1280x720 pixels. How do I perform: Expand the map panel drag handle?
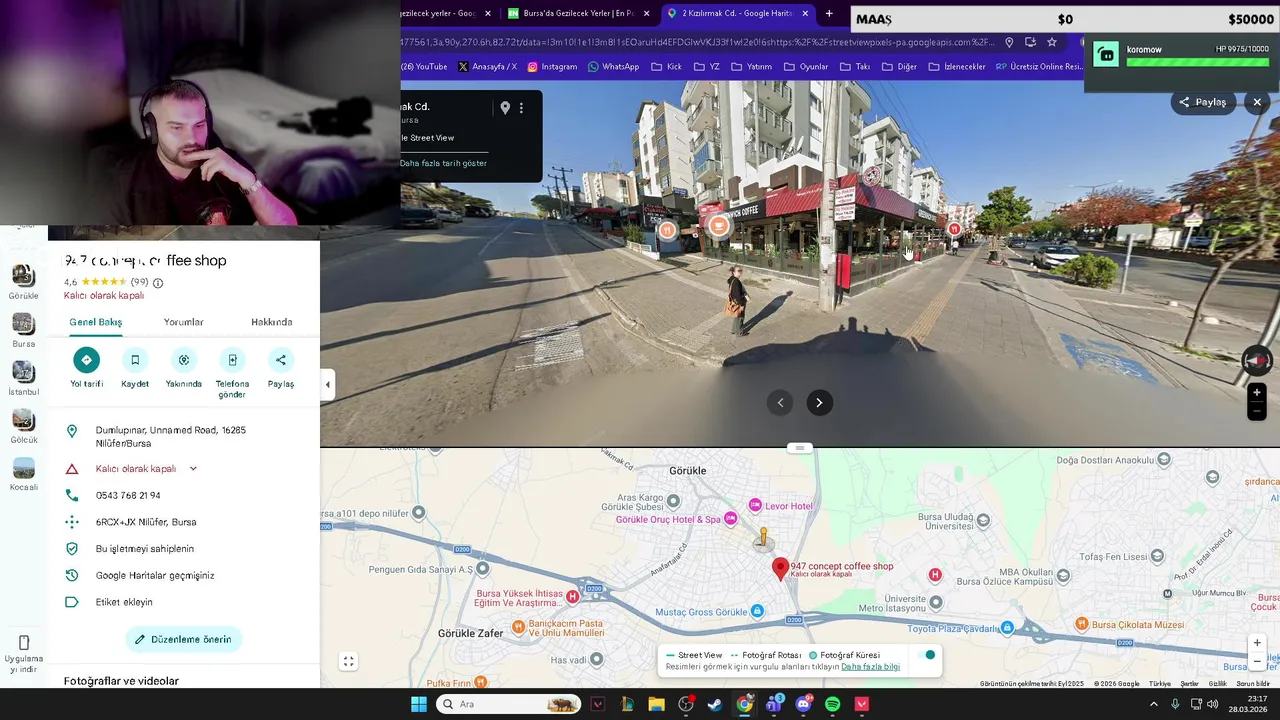click(x=799, y=448)
